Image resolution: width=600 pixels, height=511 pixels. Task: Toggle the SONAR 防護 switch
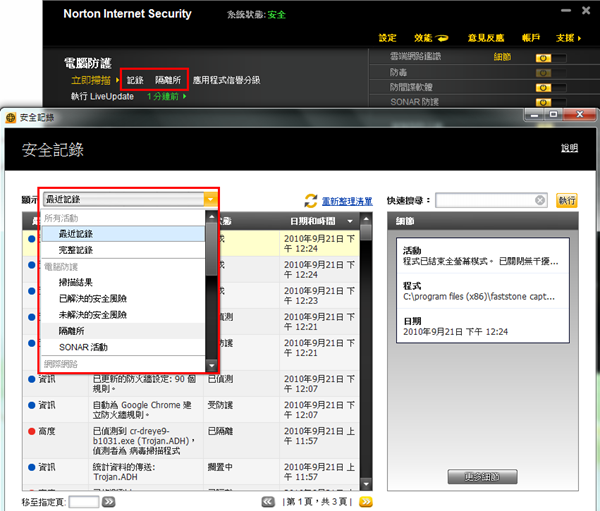coord(550,102)
